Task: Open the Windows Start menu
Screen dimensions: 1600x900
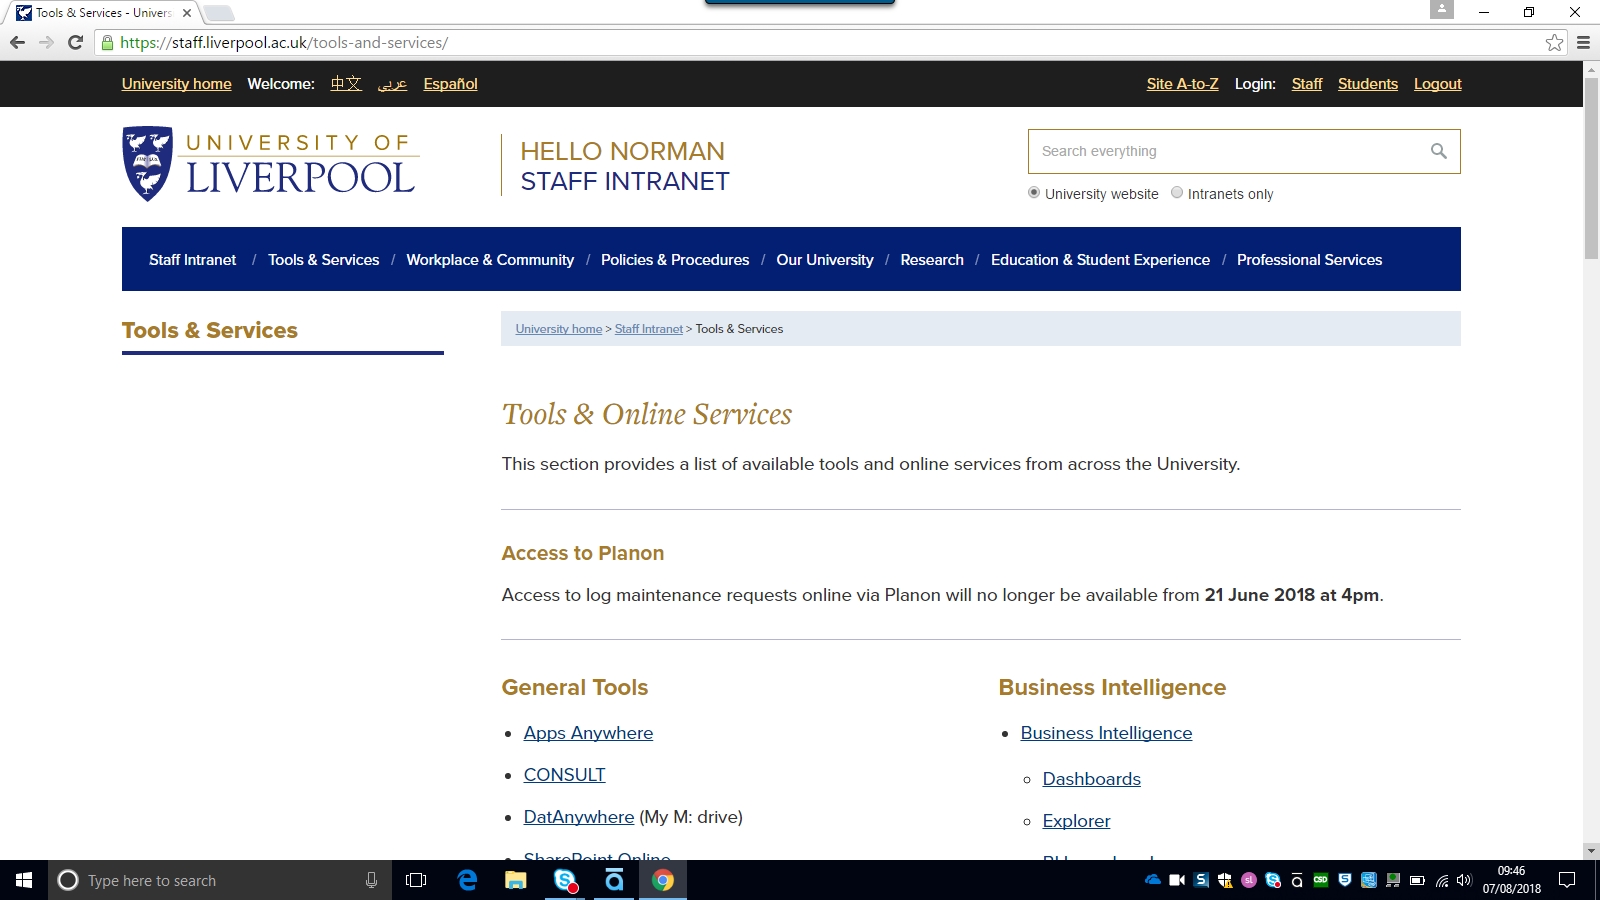Action: [x=24, y=880]
